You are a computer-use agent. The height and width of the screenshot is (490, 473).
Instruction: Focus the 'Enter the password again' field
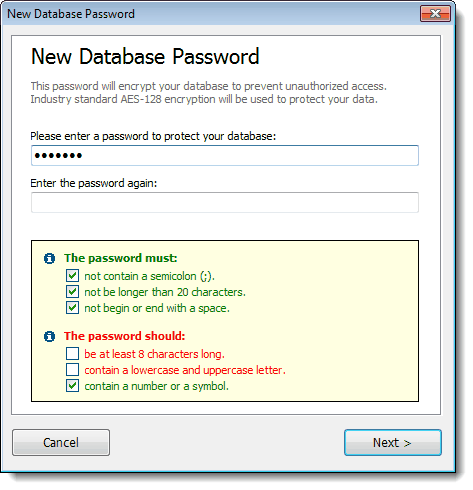tap(225, 202)
